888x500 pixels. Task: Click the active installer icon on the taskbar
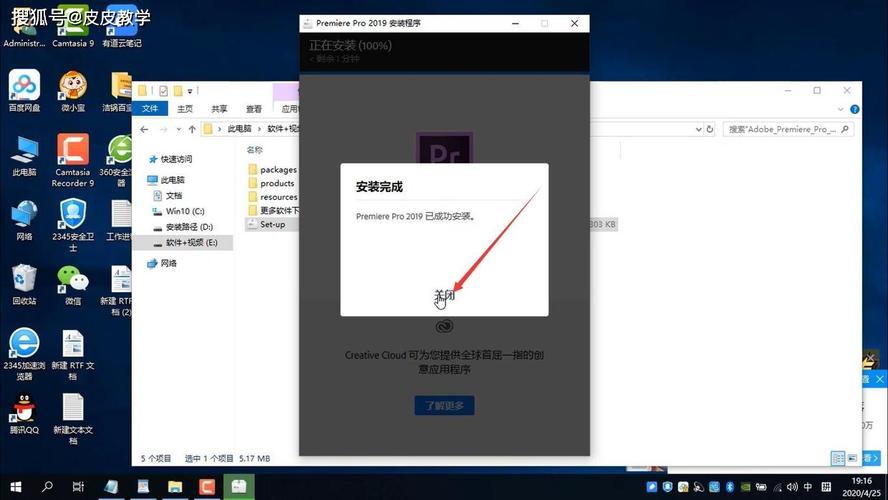(238, 486)
